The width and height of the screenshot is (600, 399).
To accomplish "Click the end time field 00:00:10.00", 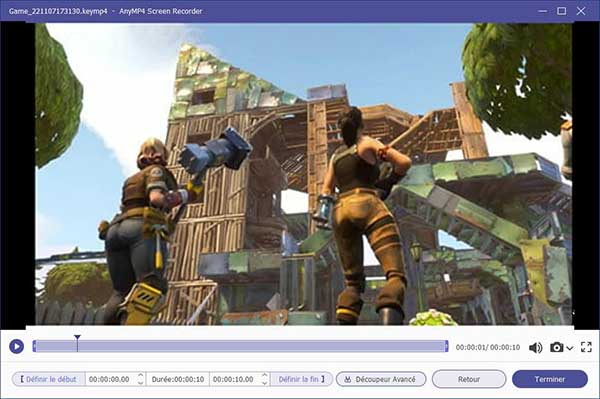I will 233,379.
